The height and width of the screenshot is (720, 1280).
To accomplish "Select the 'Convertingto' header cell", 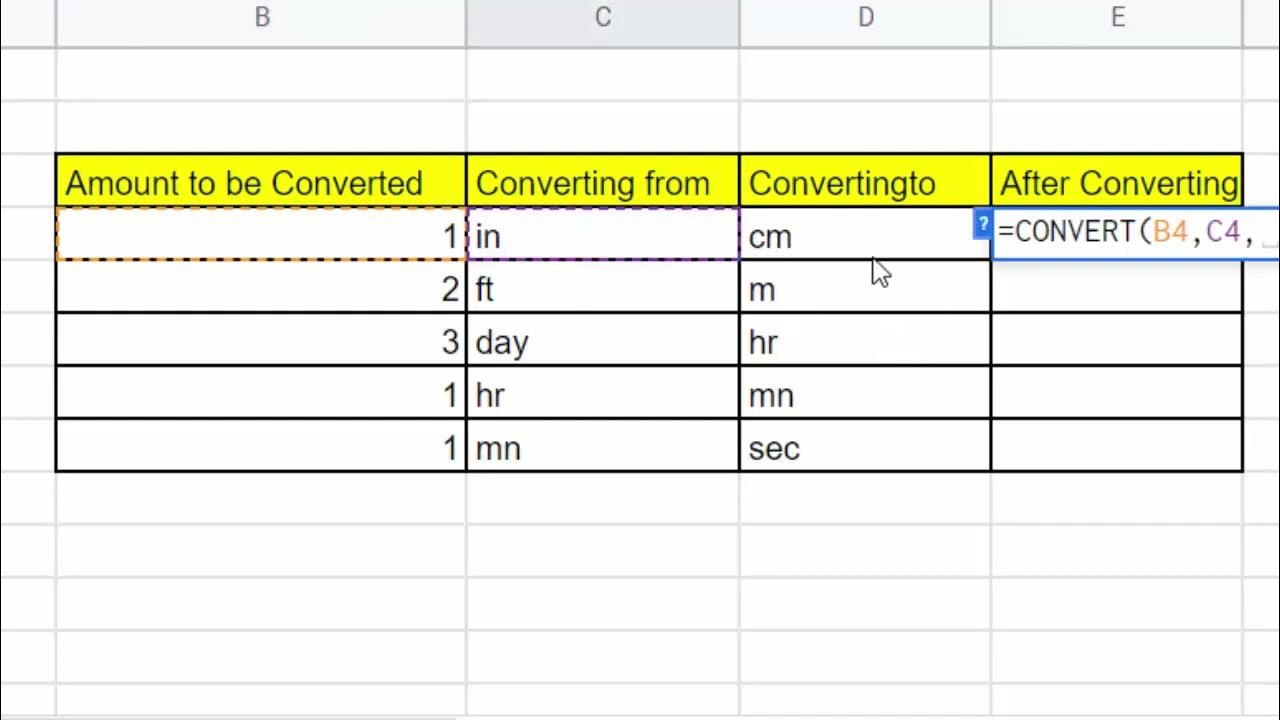I will click(x=864, y=183).
